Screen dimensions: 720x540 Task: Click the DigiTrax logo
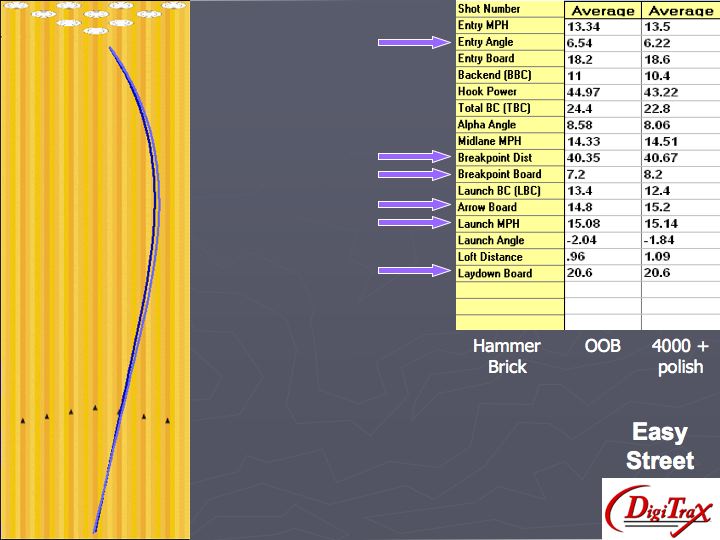pyautogui.click(x=660, y=509)
